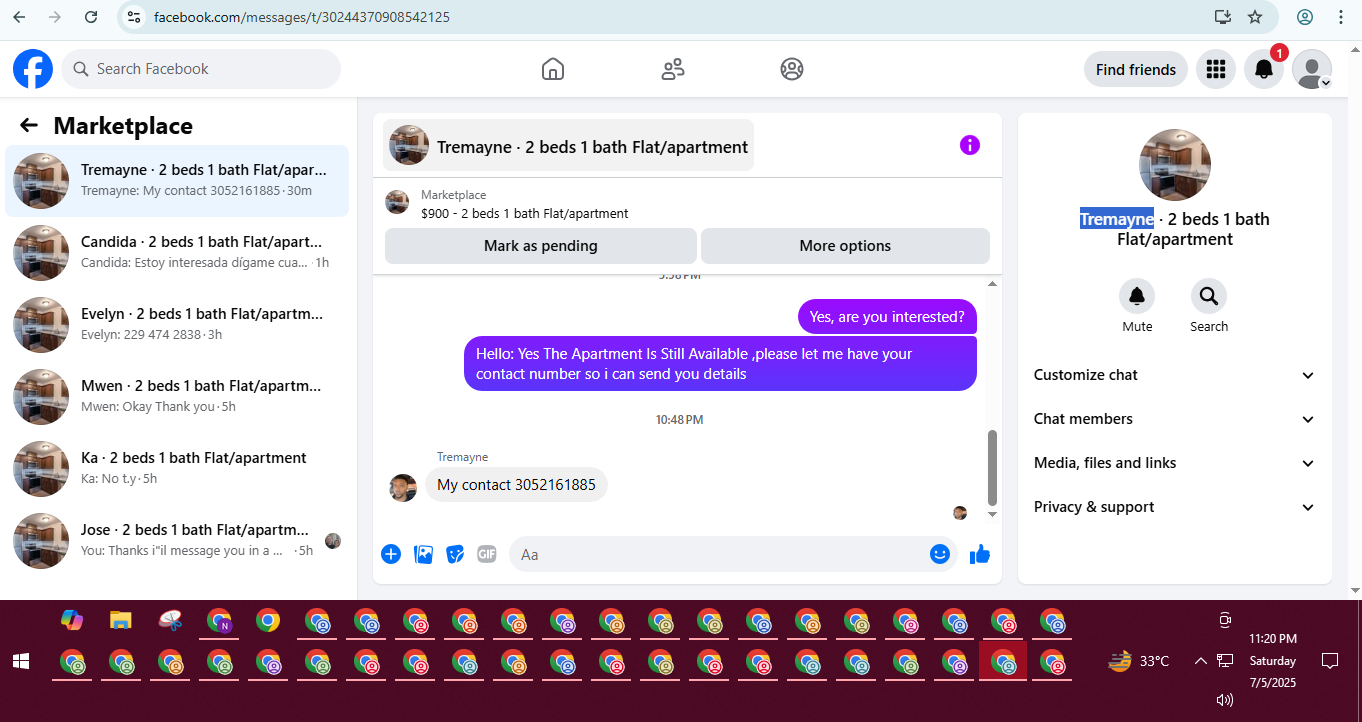The height and width of the screenshot is (722, 1362).
Task: Show hidden system tray icons
Action: (x=1201, y=661)
